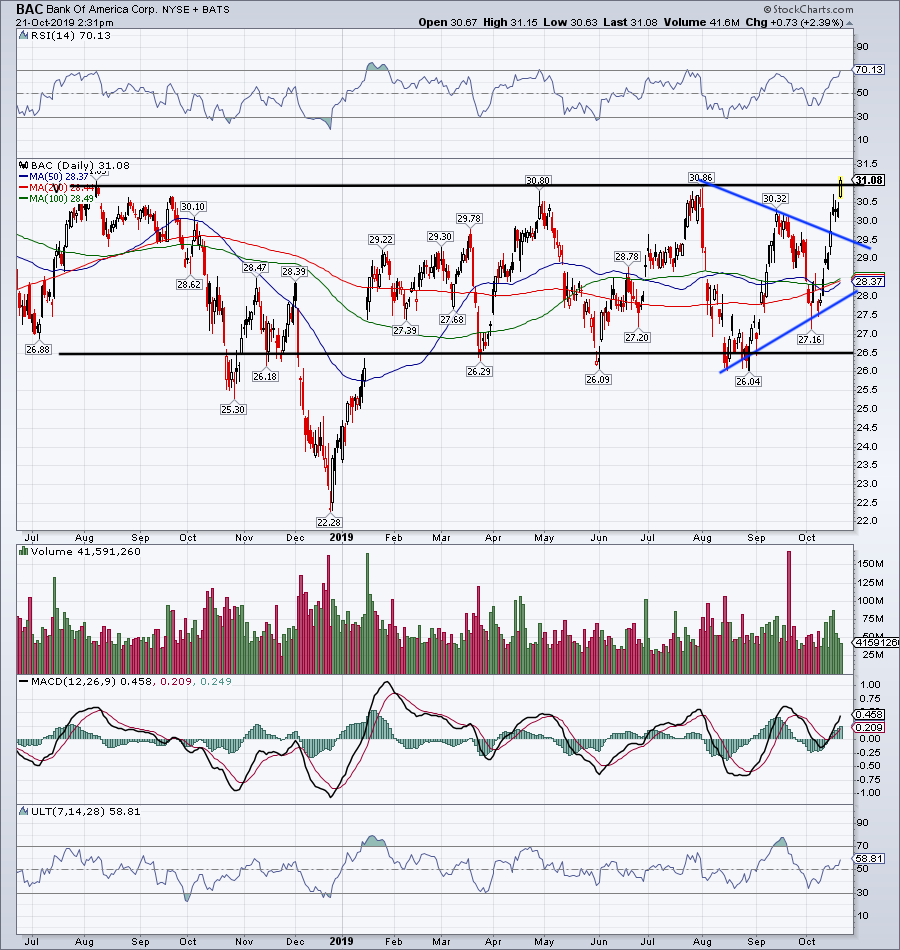This screenshot has height=950, width=900.
Task: Click the 30.86 peak price annotation
Action: tap(701, 178)
